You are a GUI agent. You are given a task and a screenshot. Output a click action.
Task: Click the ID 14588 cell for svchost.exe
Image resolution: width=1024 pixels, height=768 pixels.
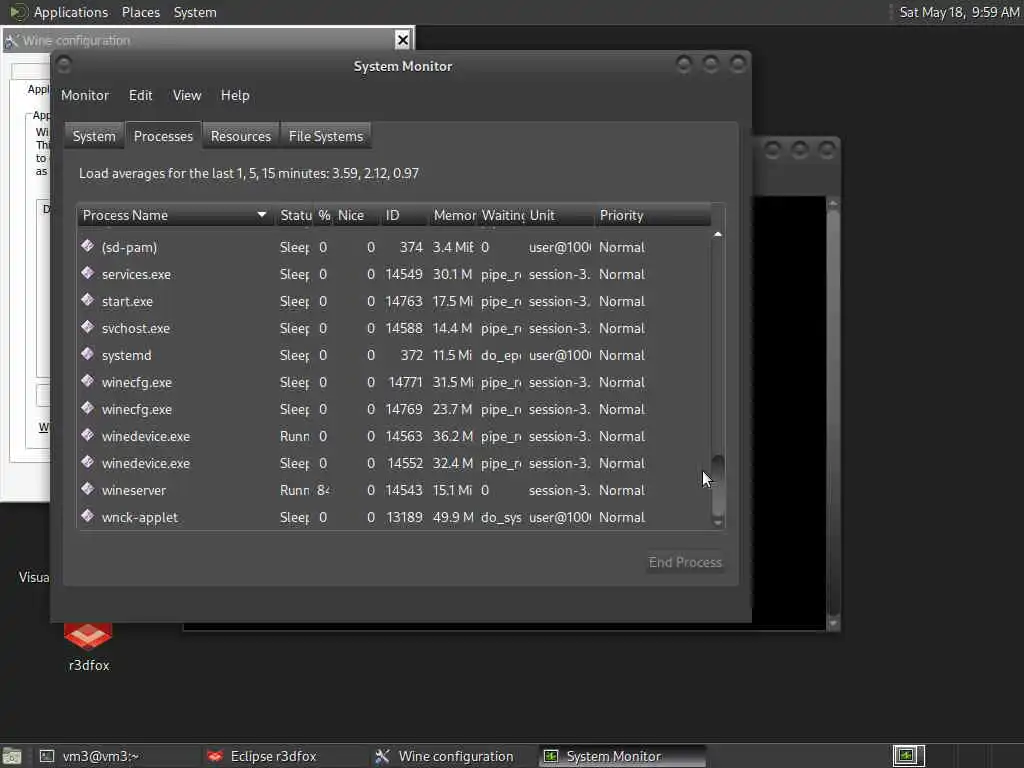point(404,328)
